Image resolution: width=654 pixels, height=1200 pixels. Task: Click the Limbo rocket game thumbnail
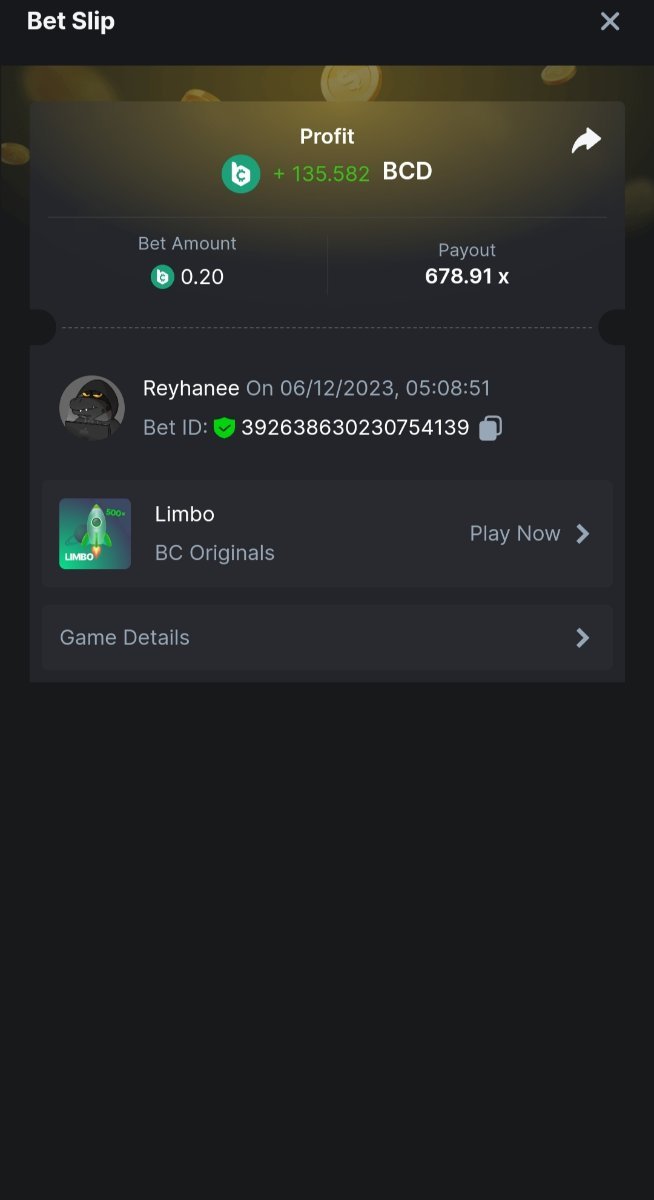coord(95,534)
